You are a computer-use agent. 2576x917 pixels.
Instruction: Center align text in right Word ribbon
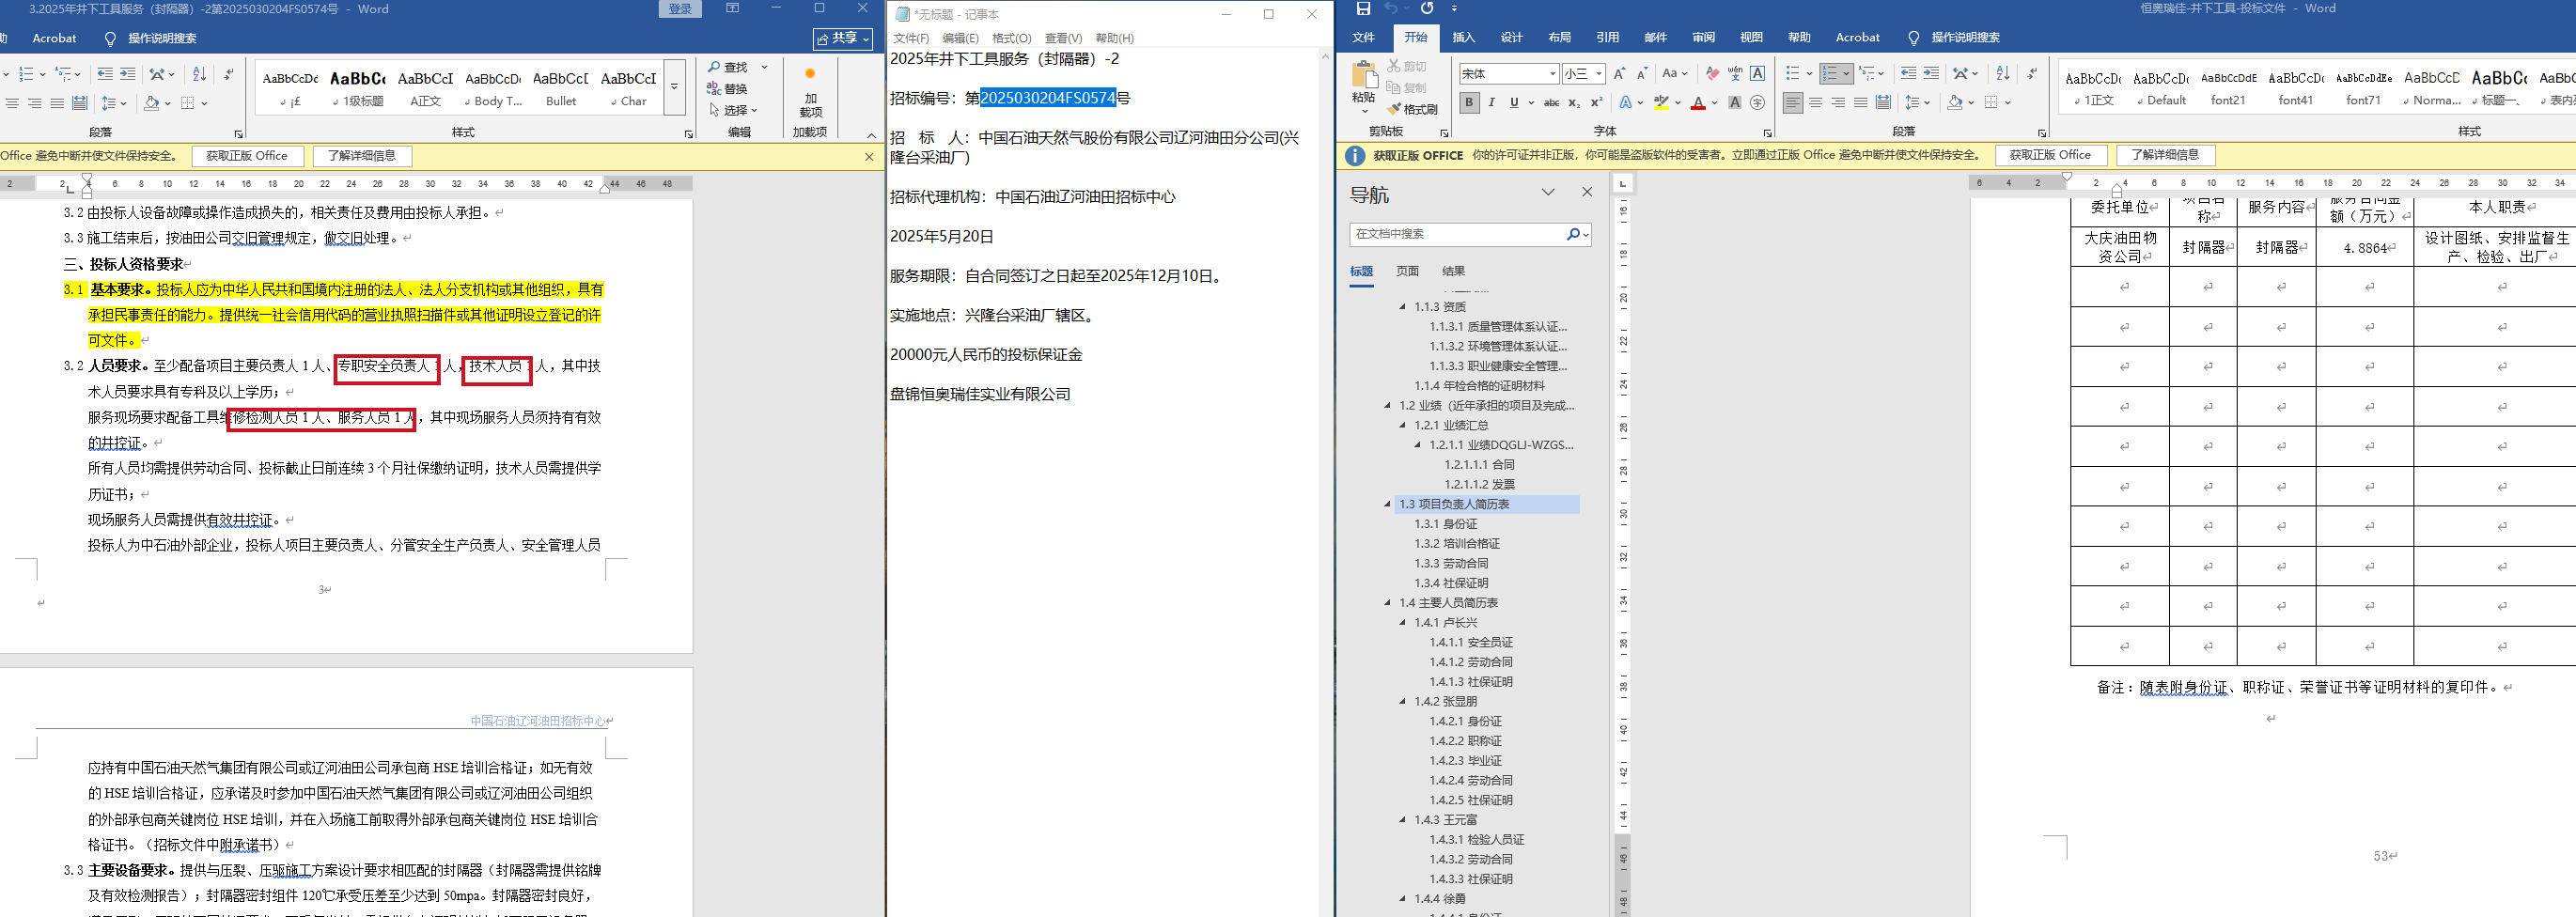click(1815, 103)
